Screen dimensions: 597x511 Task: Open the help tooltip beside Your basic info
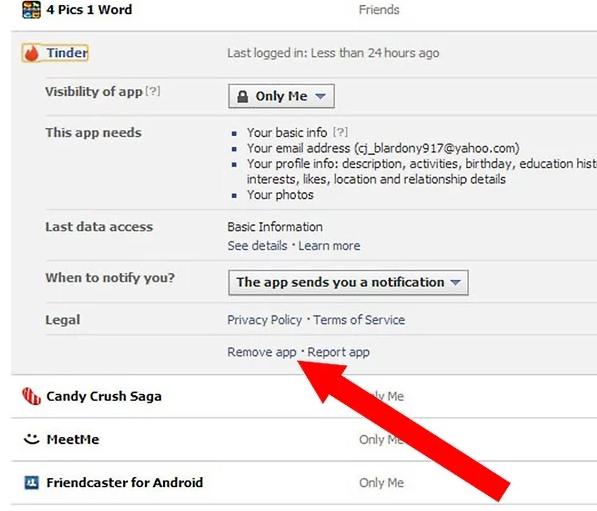pyautogui.click(x=340, y=133)
